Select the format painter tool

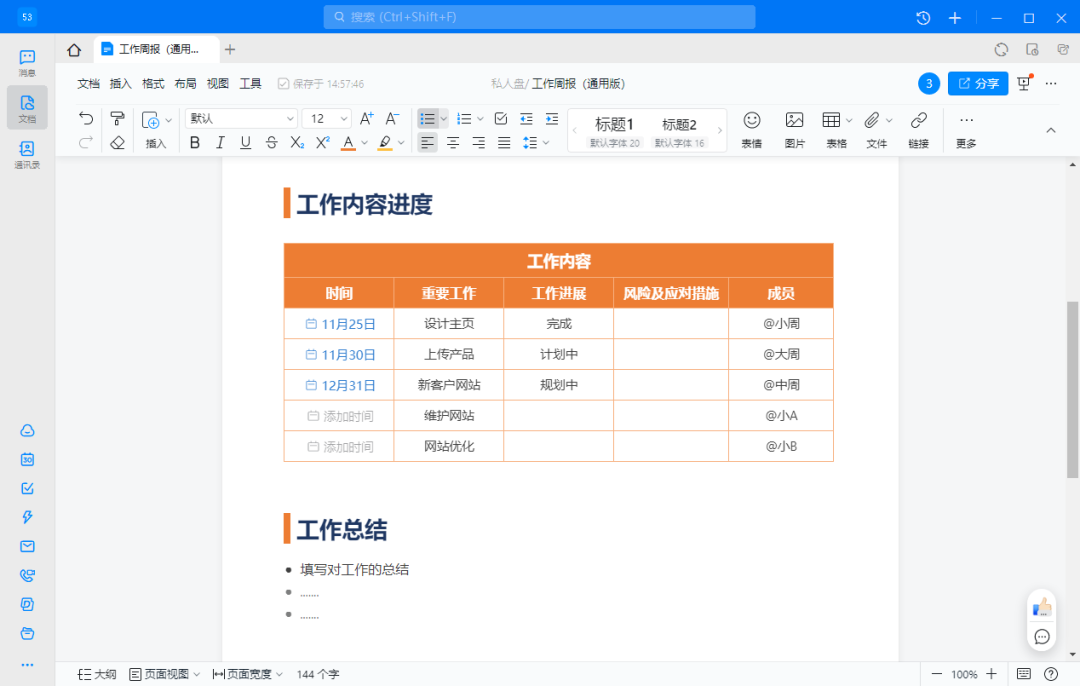click(117, 119)
